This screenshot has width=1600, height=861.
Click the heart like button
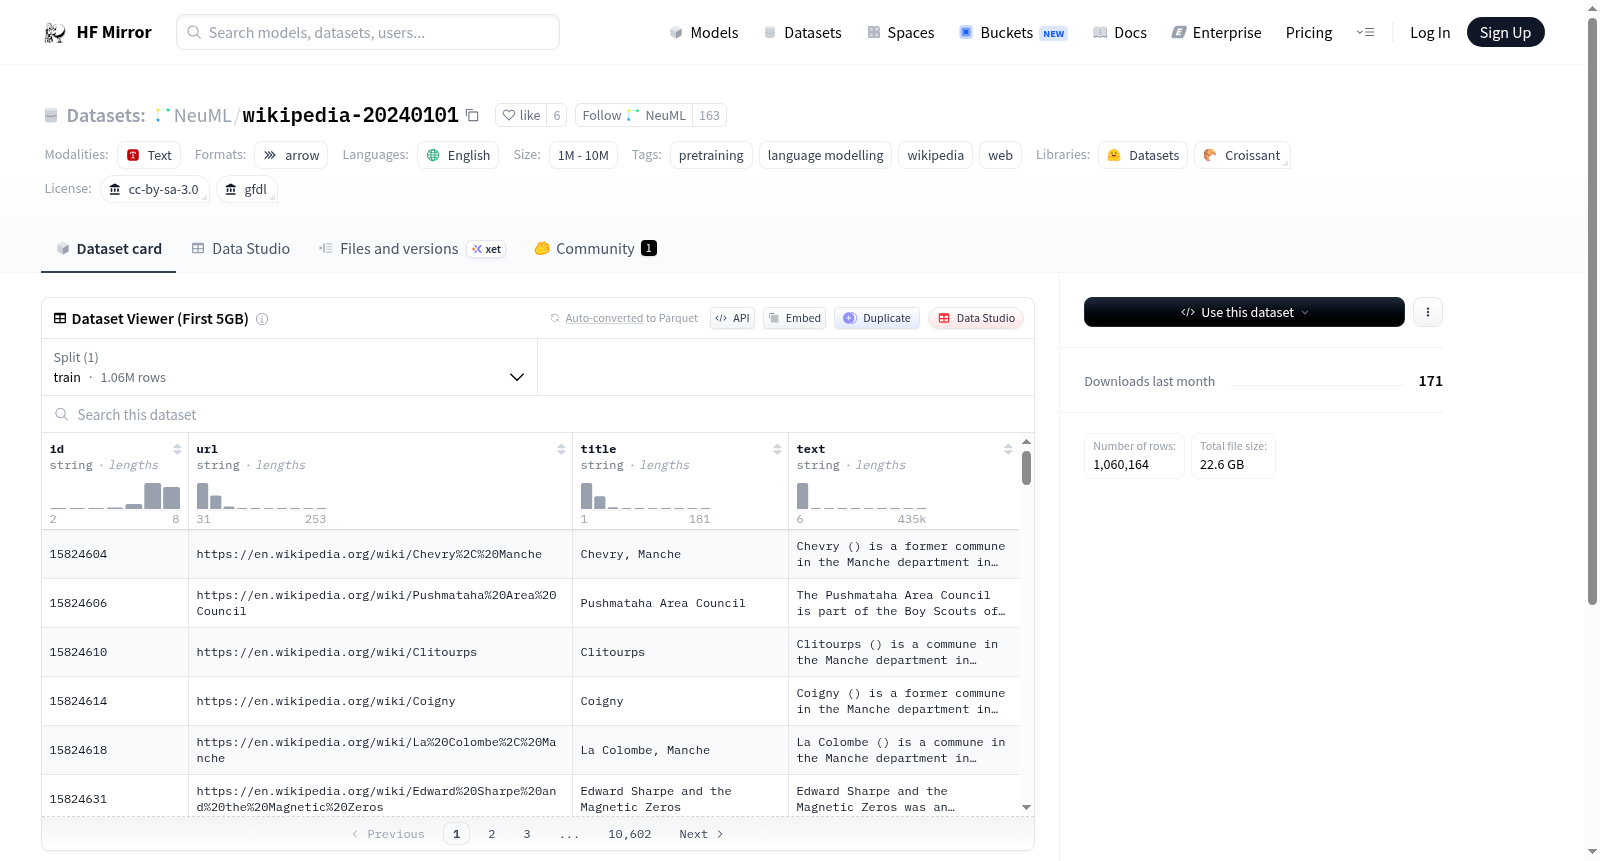coord(521,115)
